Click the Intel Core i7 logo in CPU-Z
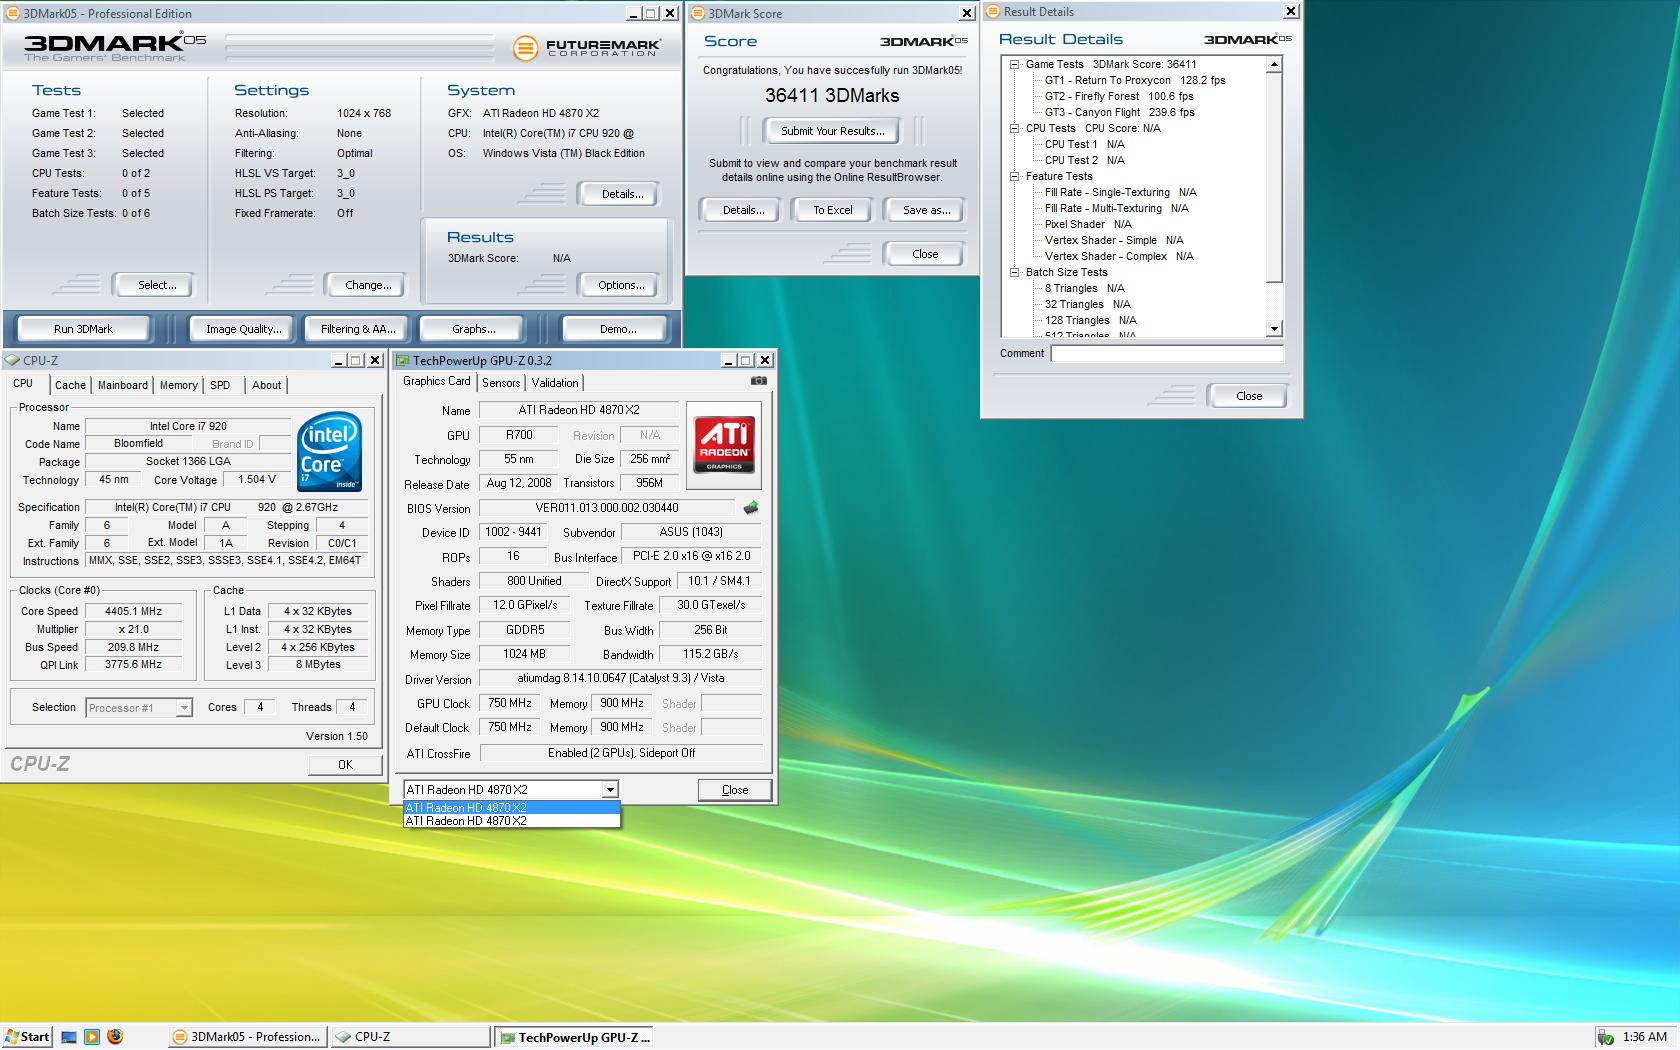Image resolution: width=1680 pixels, height=1050 pixels. coord(329,452)
